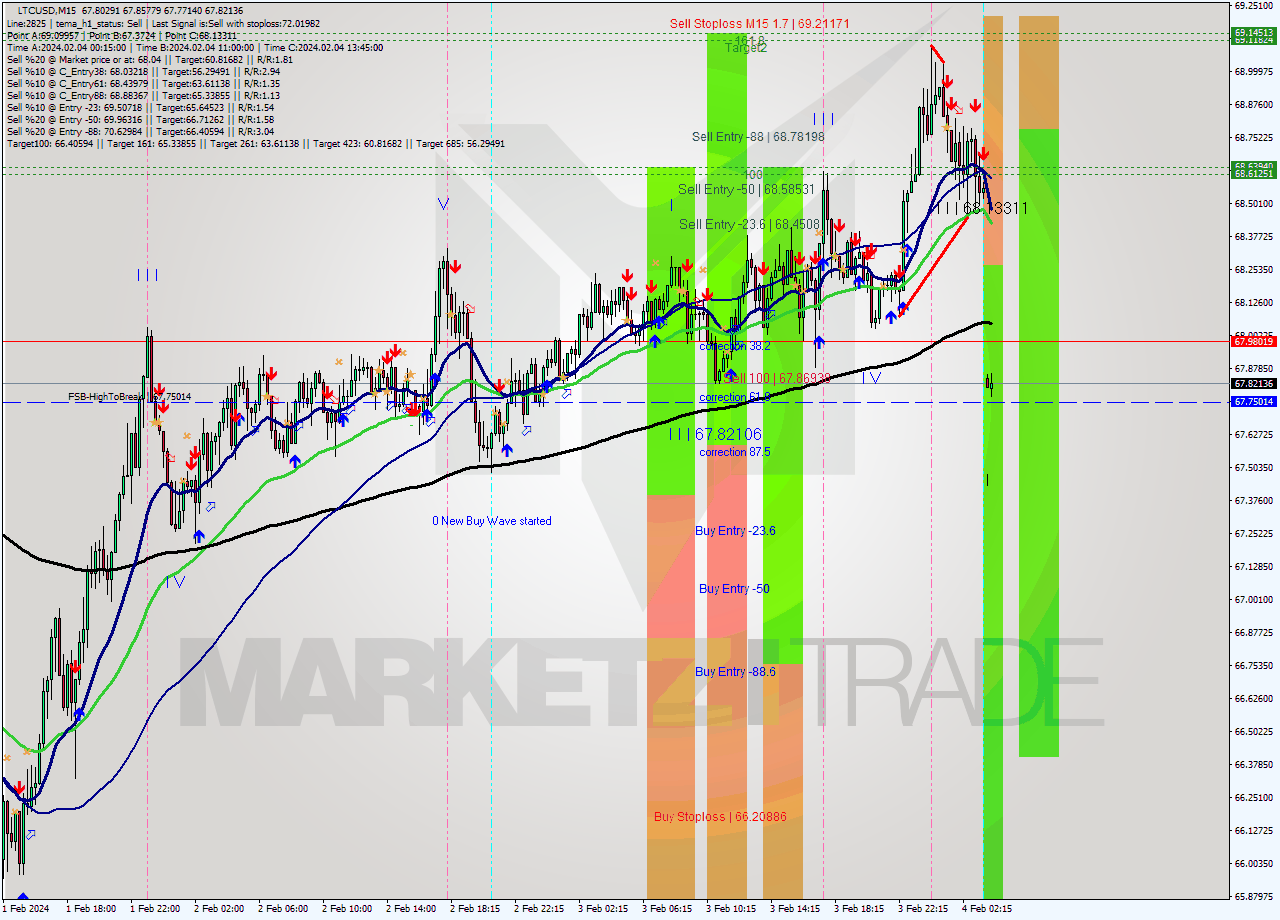
Task: Click '2 Feb 10:00' on the time axis
Action: click(347, 909)
